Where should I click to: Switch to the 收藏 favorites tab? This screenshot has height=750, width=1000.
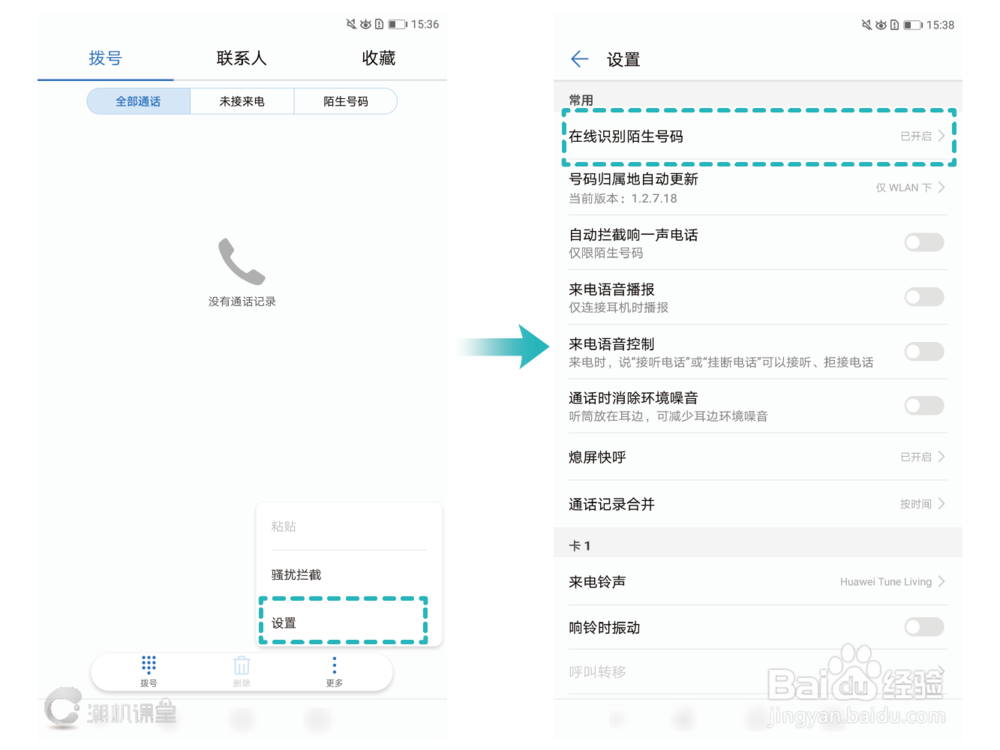click(378, 59)
